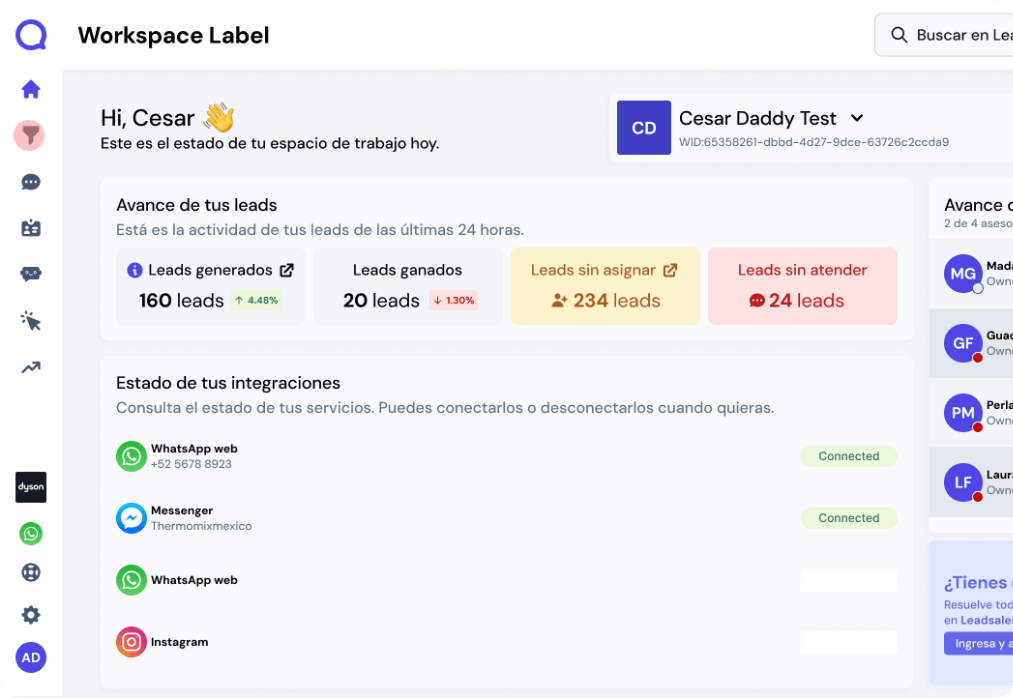Click the Leads sin atender card
The width and height of the screenshot is (1013, 698).
pyautogui.click(x=802, y=286)
